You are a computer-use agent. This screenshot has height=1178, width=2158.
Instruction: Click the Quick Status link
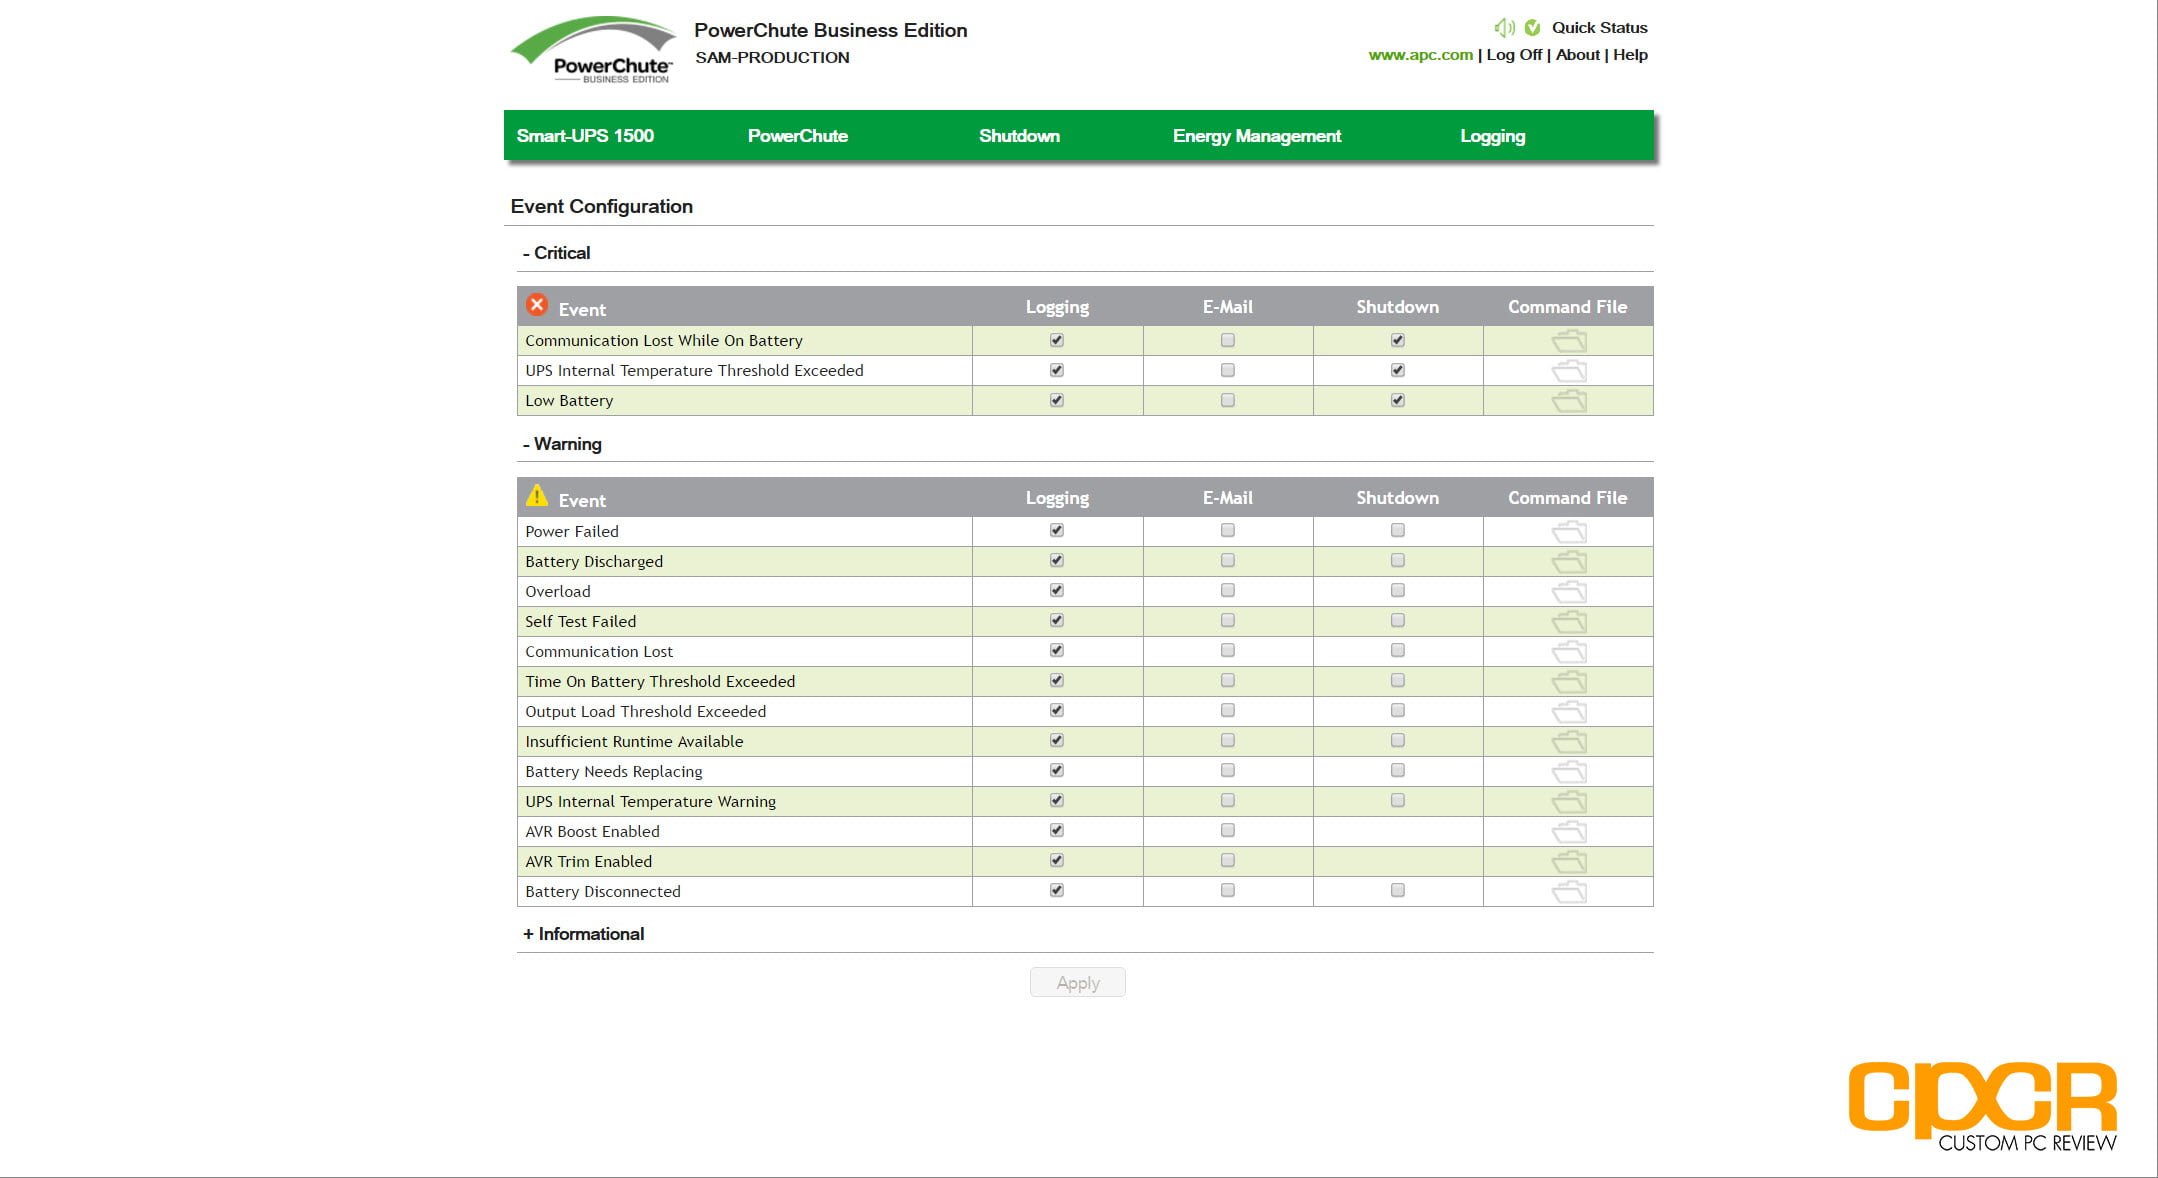[x=1599, y=28]
